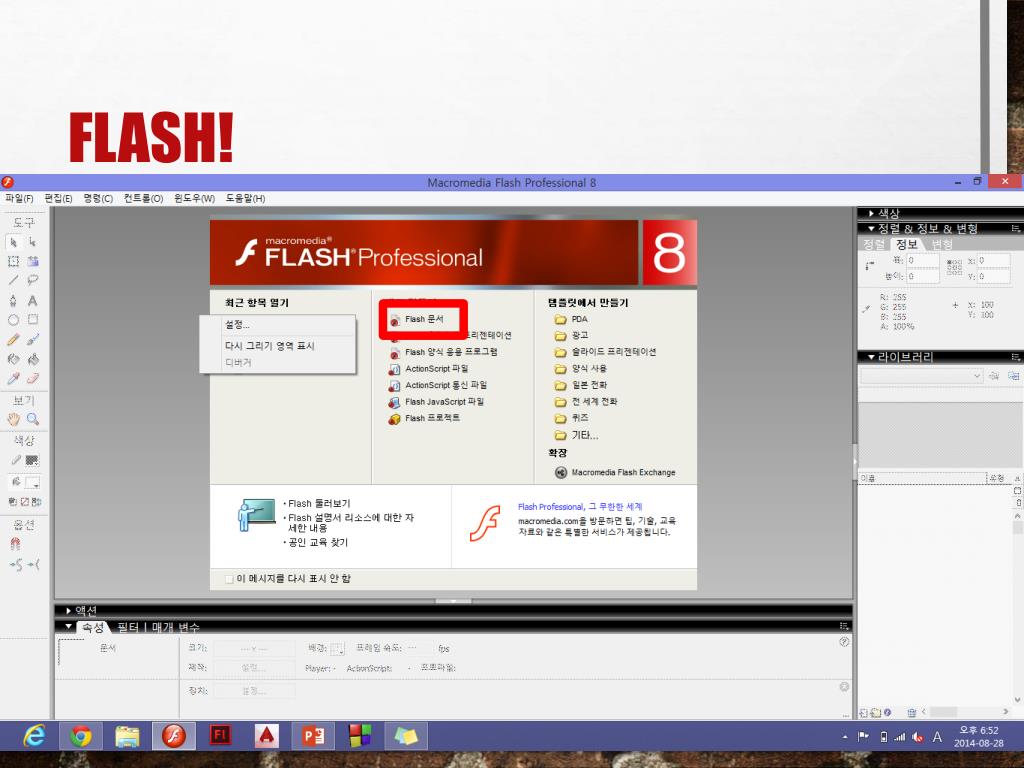Select the Brush tool
The width and height of the screenshot is (1024, 768).
pos(33,340)
